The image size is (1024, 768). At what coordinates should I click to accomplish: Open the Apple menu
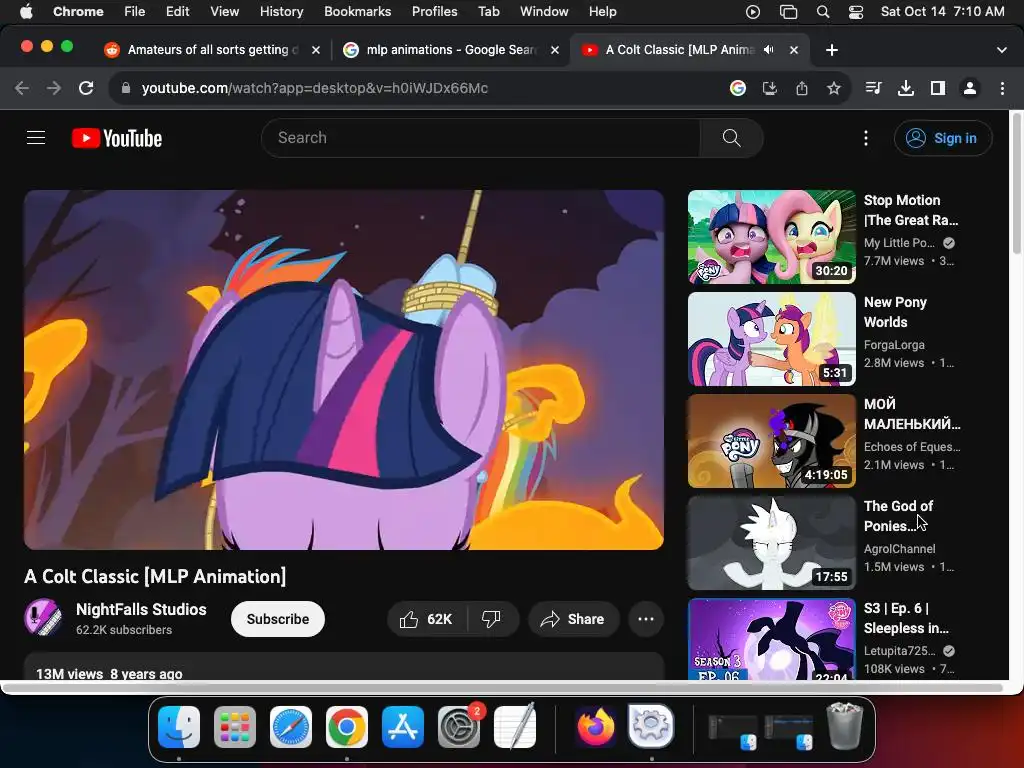(x=26, y=11)
